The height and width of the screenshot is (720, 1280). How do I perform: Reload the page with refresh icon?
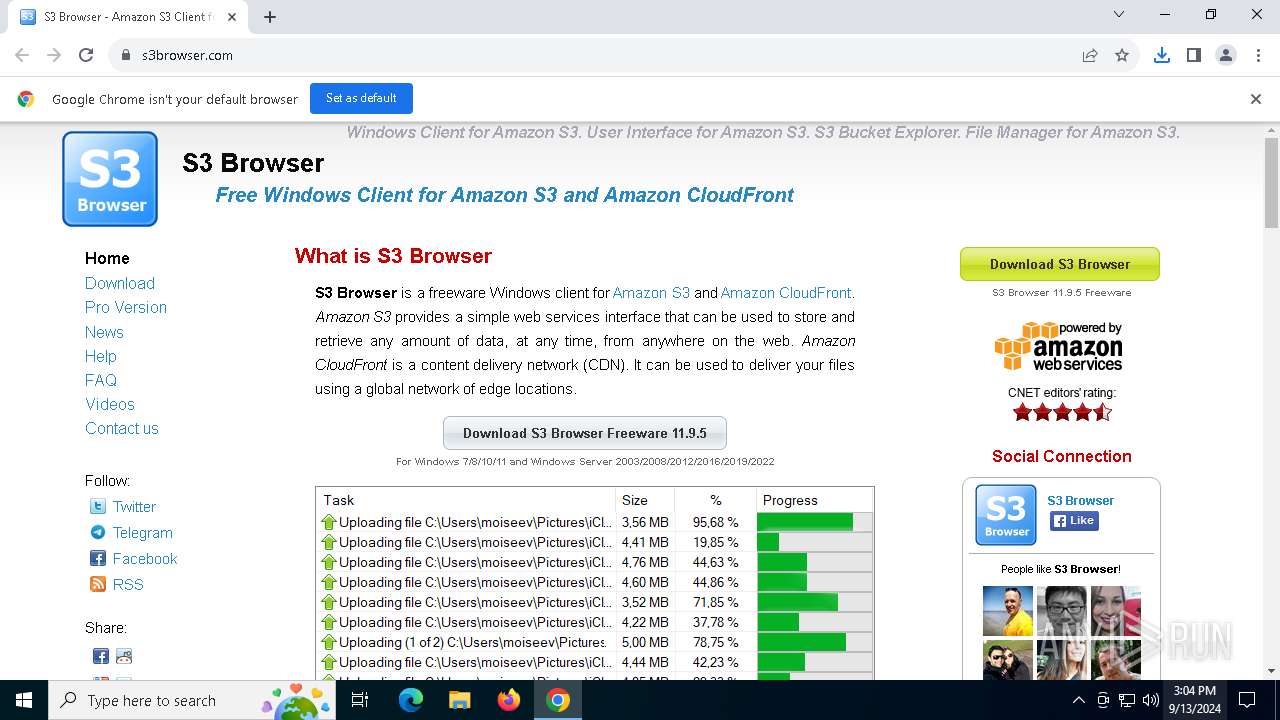point(86,55)
